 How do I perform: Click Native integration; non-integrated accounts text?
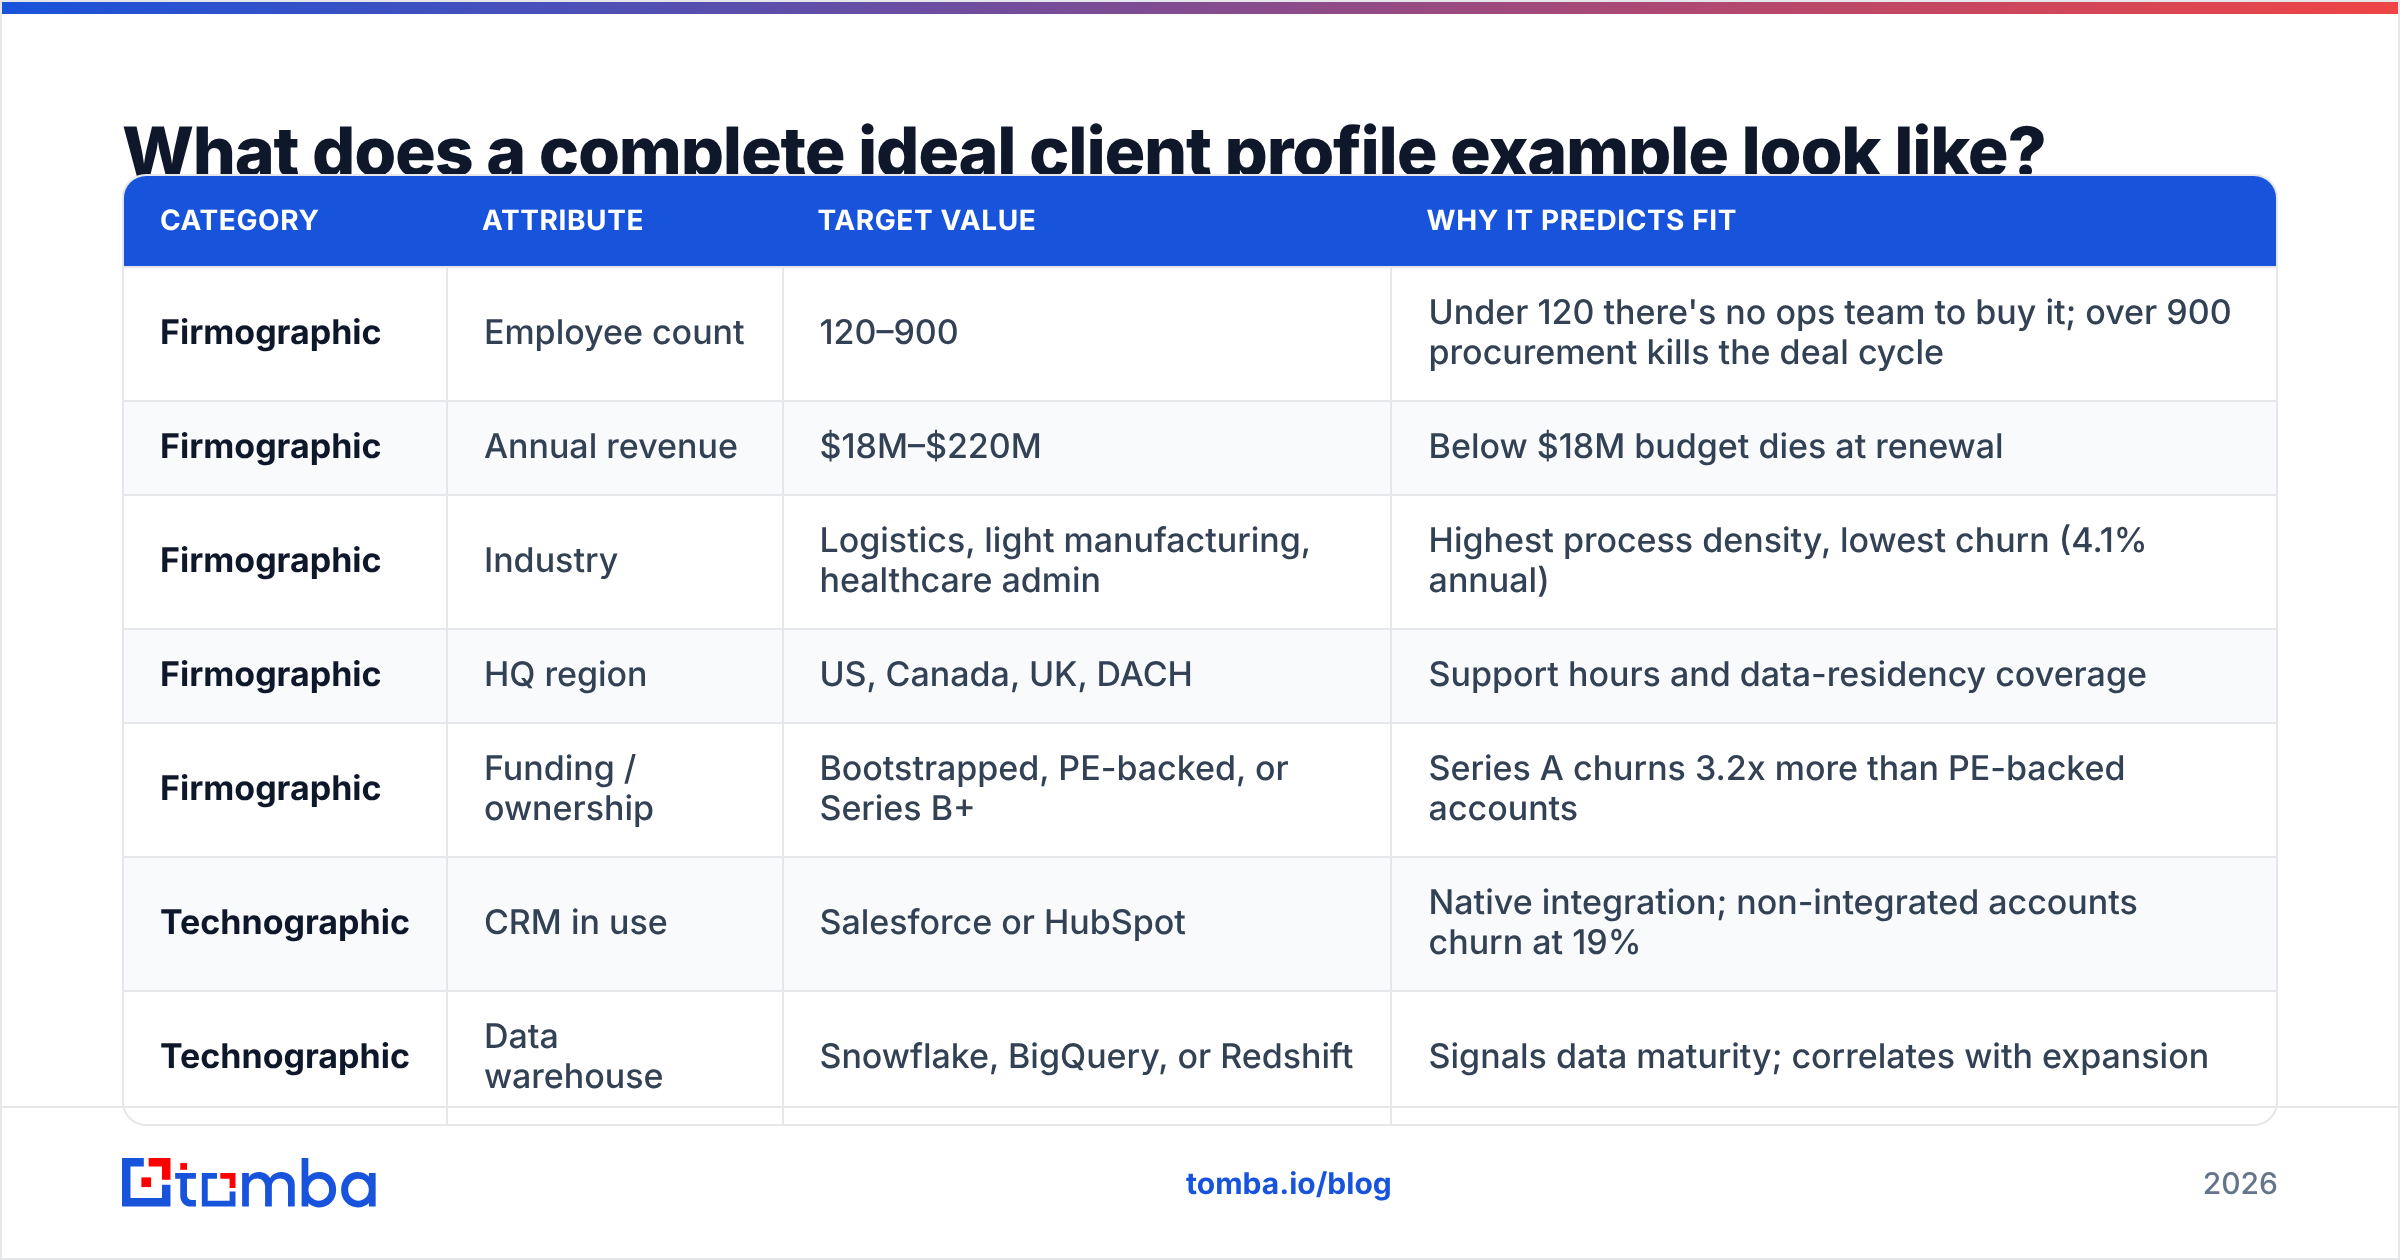point(1782,922)
